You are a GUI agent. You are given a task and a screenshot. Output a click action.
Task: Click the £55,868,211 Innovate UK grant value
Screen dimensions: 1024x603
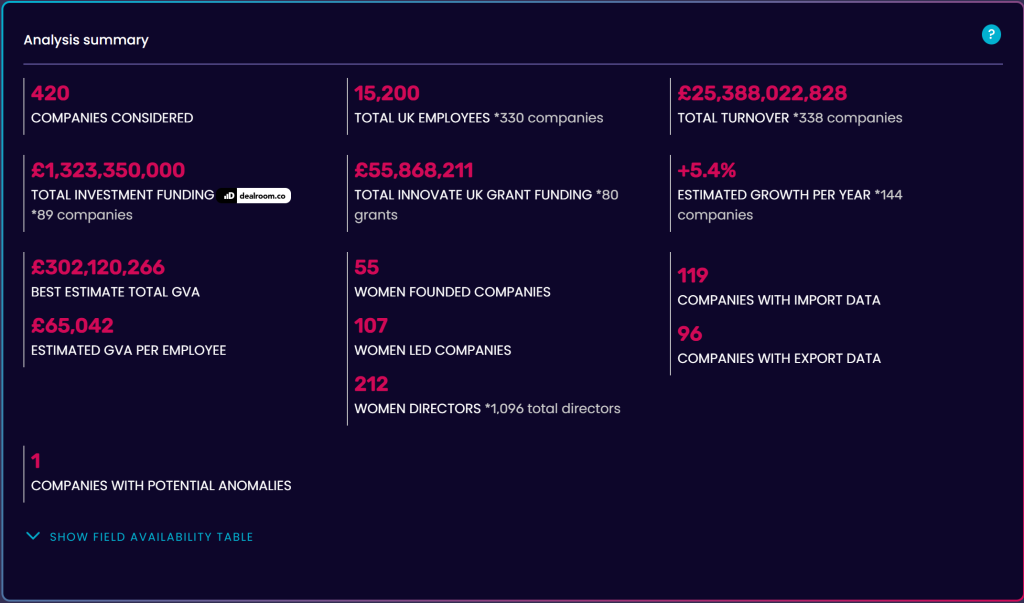coord(414,171)
